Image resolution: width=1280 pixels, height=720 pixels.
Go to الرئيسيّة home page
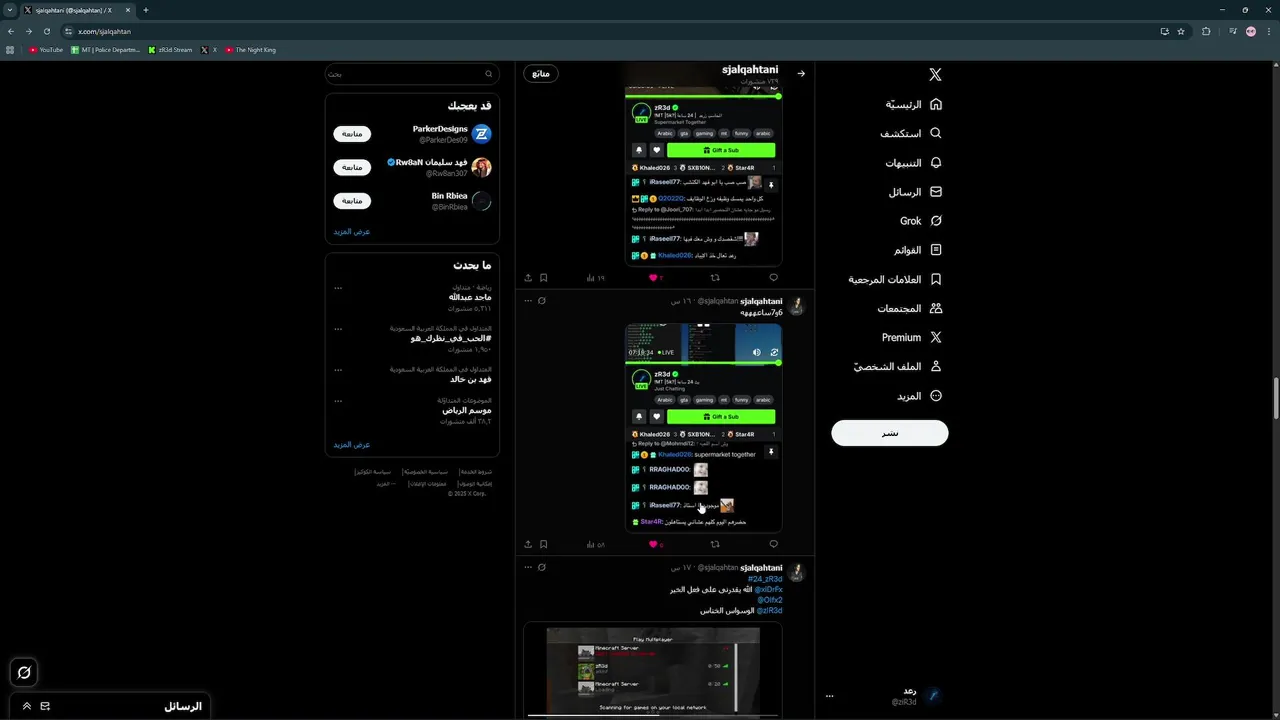click(913, 104)
